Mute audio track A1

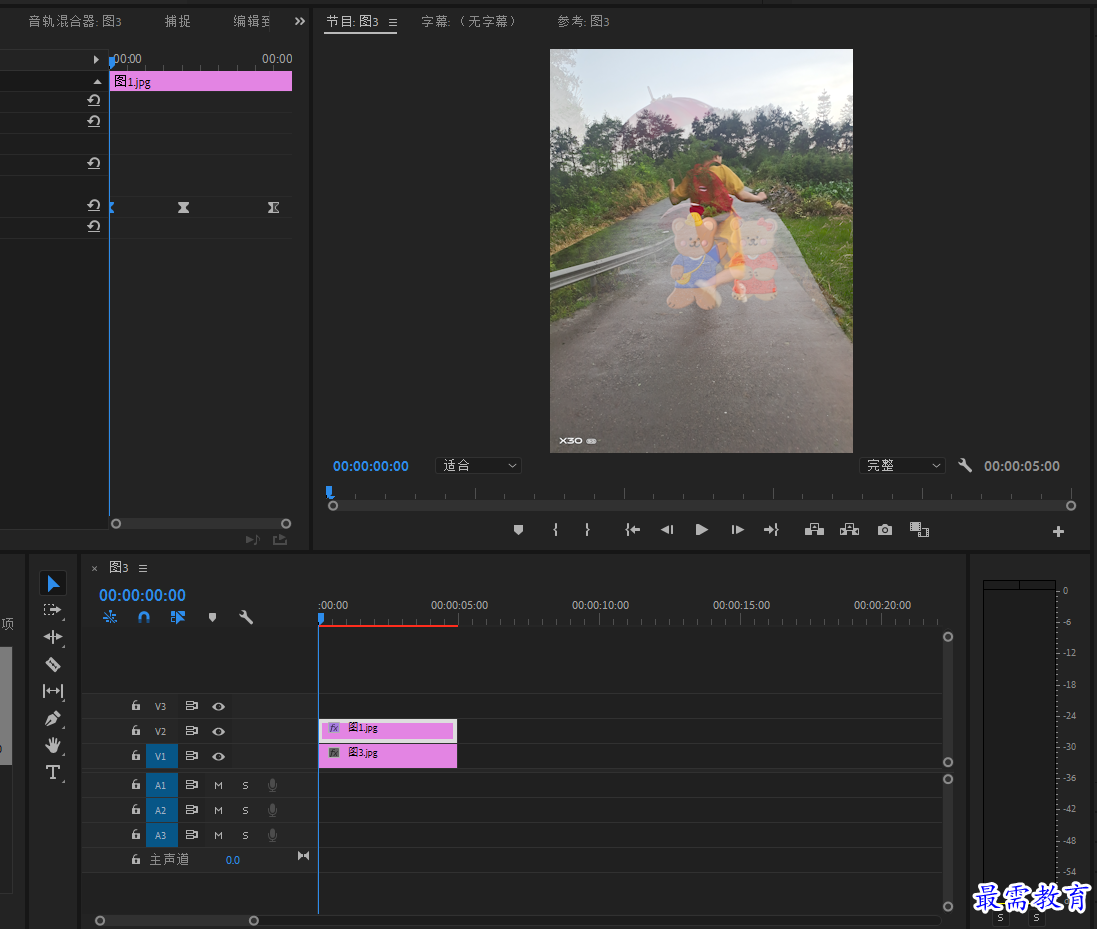click(218, 786)
